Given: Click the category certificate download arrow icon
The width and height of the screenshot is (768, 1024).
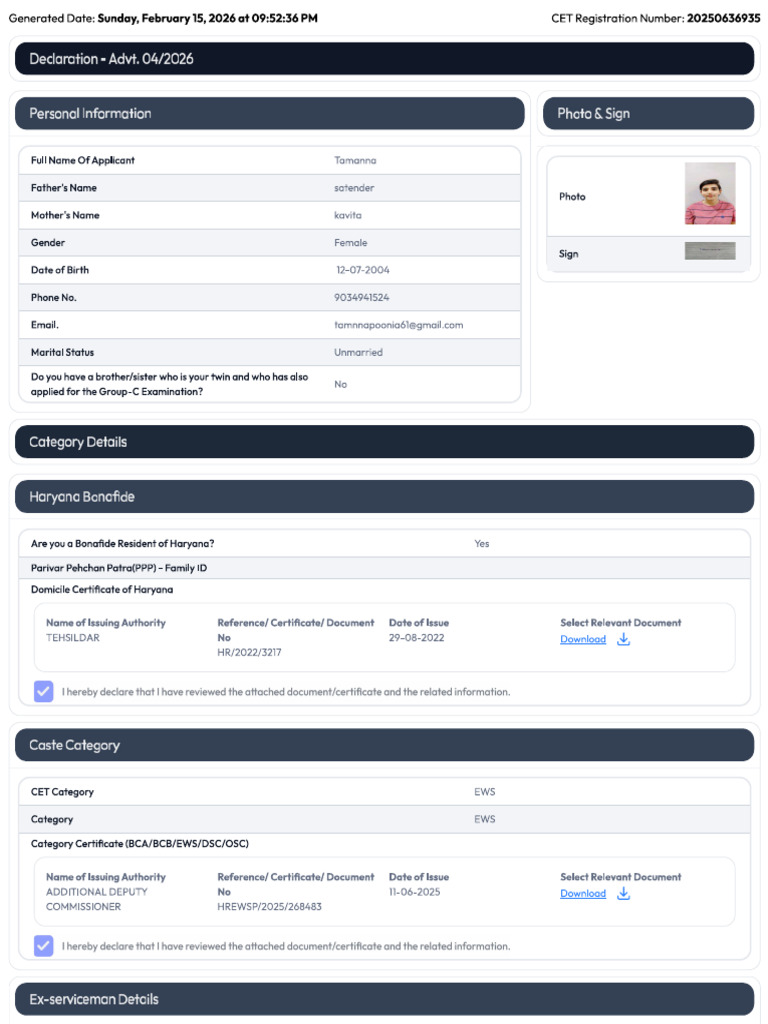Looking at the screenshot, I should tap(624, 893).
